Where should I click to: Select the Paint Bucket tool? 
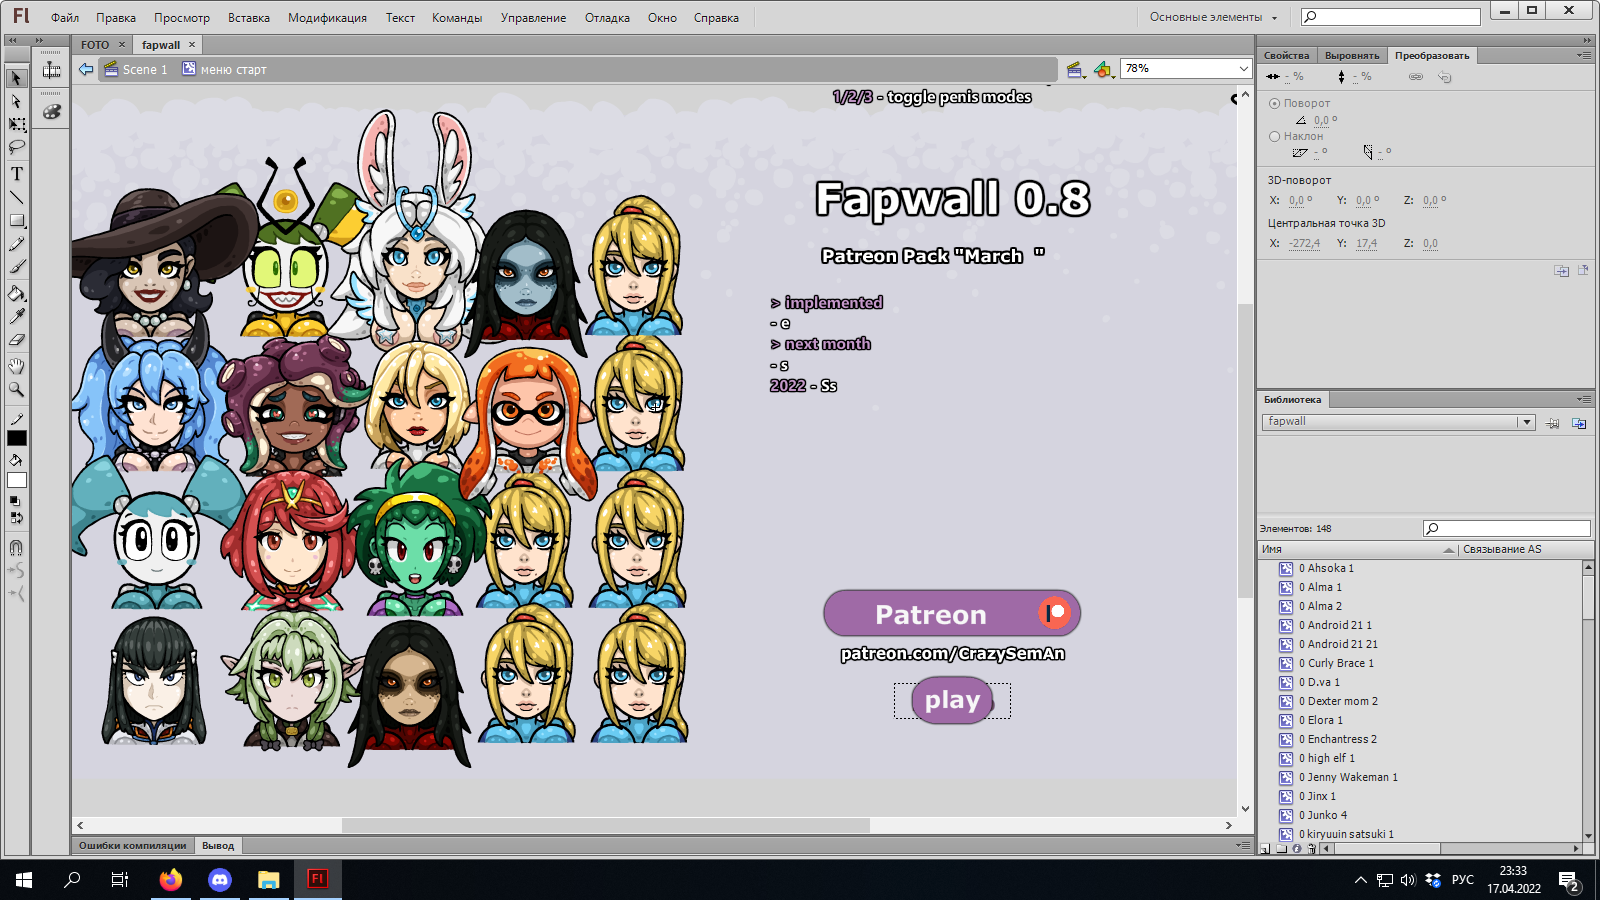coord(17,294)
